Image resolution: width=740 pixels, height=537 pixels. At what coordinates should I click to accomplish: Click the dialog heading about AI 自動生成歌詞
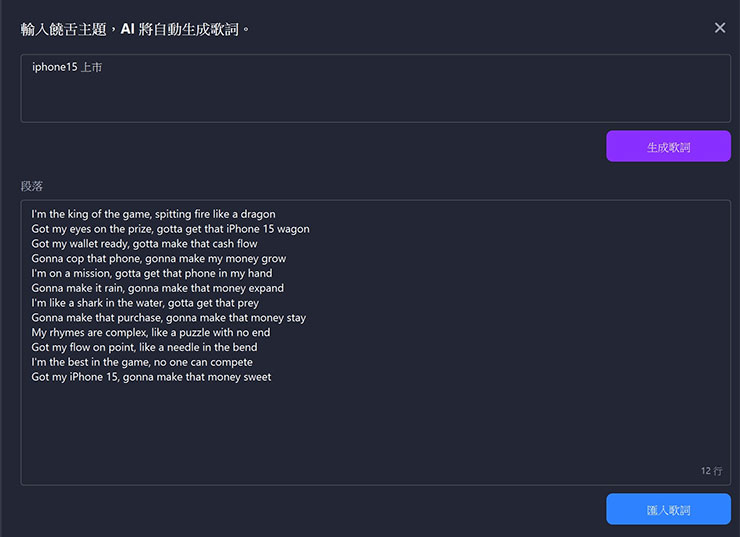[135, 29]
